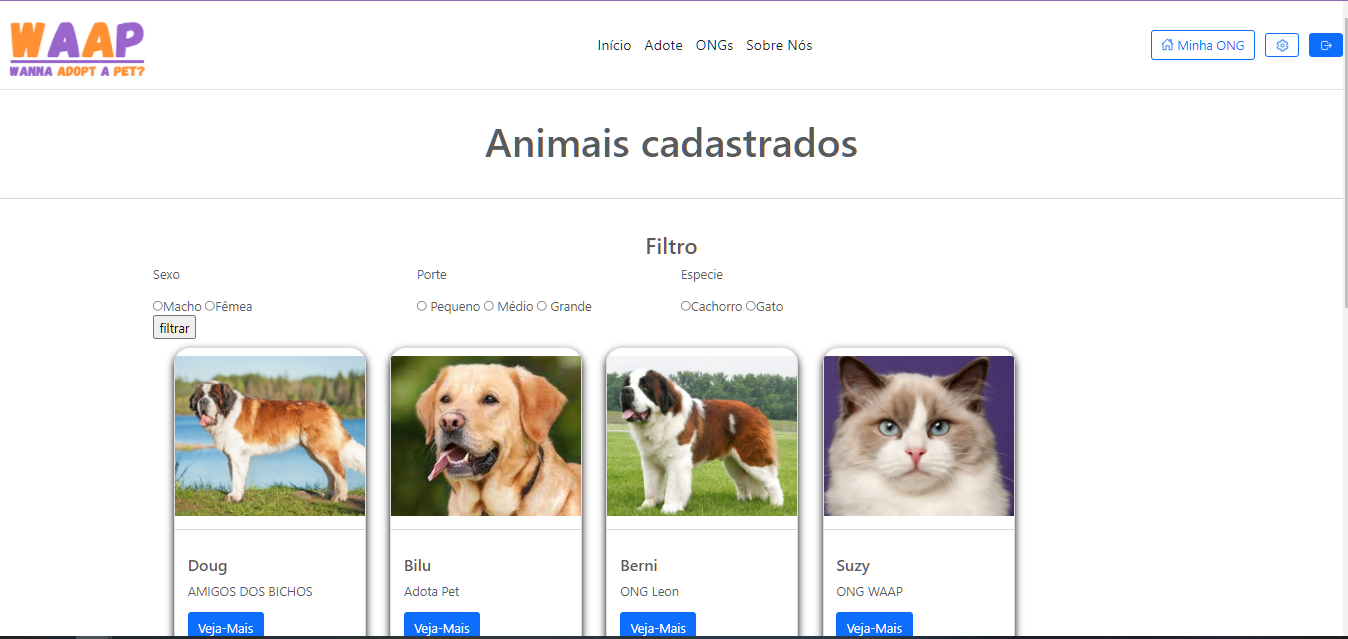The width and height of the screenshot is (1348, 639).
Task: Navigate to the ONGs page
Action: click(714, 45)
